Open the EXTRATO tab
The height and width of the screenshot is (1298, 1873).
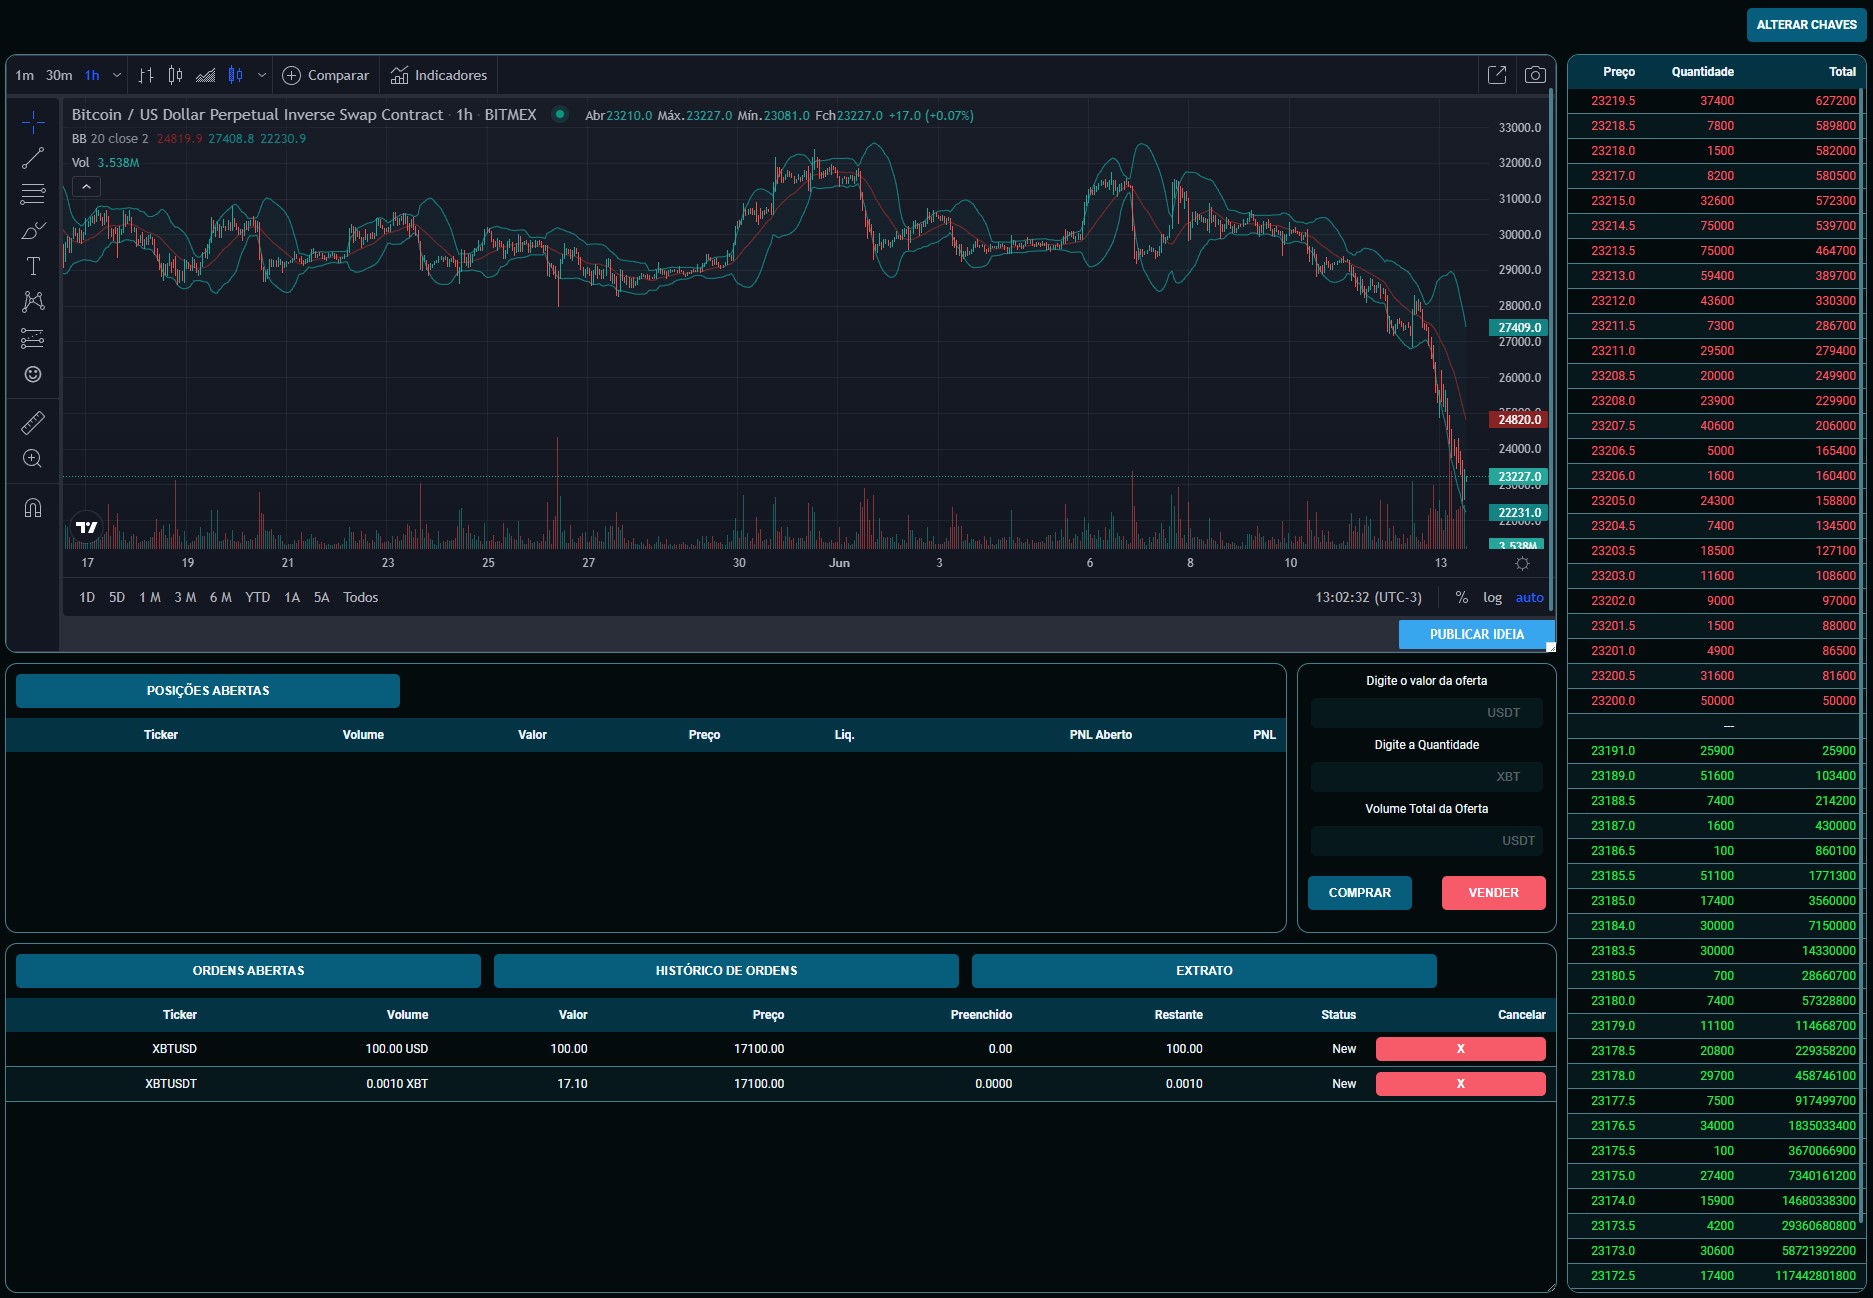[1204, 971]
